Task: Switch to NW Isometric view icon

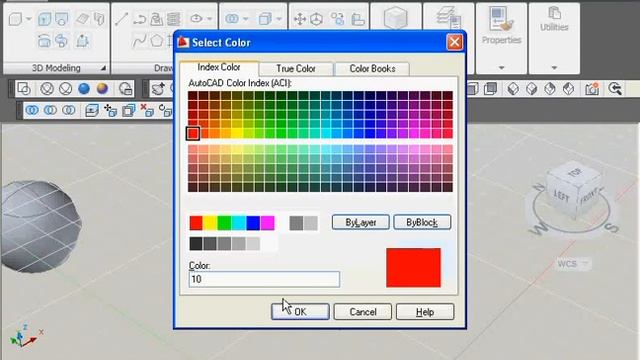Action: pyautogui.click(x=569, y=89)
